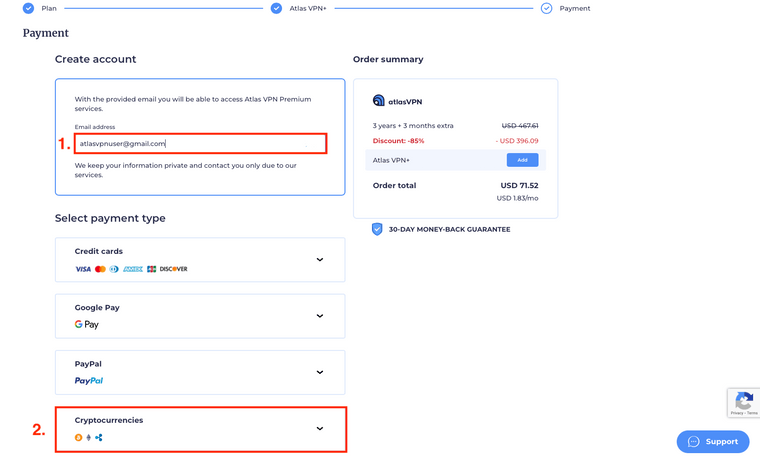Viewport: 760px width, 460px height.
Task: Click the Discover card logo
Action: pyautogui.click(x=174, y=269)
